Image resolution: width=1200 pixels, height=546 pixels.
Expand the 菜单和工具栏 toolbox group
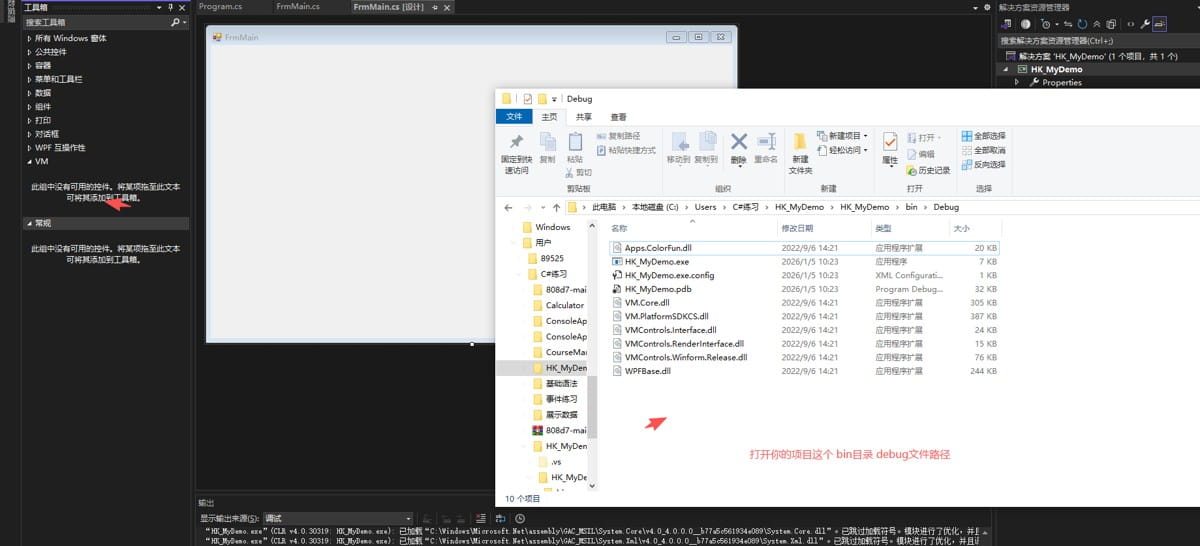pos(29,79)
